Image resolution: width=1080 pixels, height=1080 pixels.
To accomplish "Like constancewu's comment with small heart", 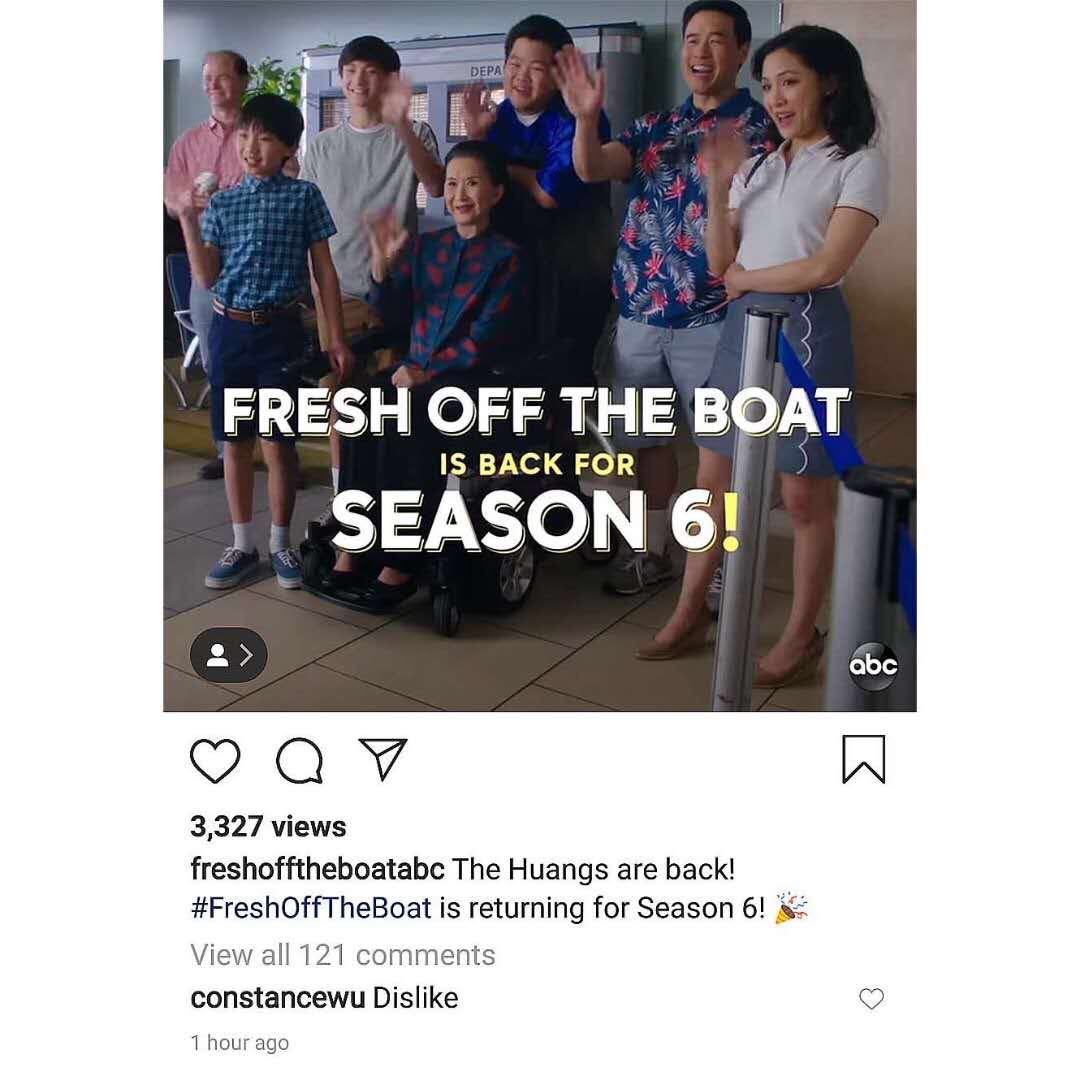I will (871, 999).
